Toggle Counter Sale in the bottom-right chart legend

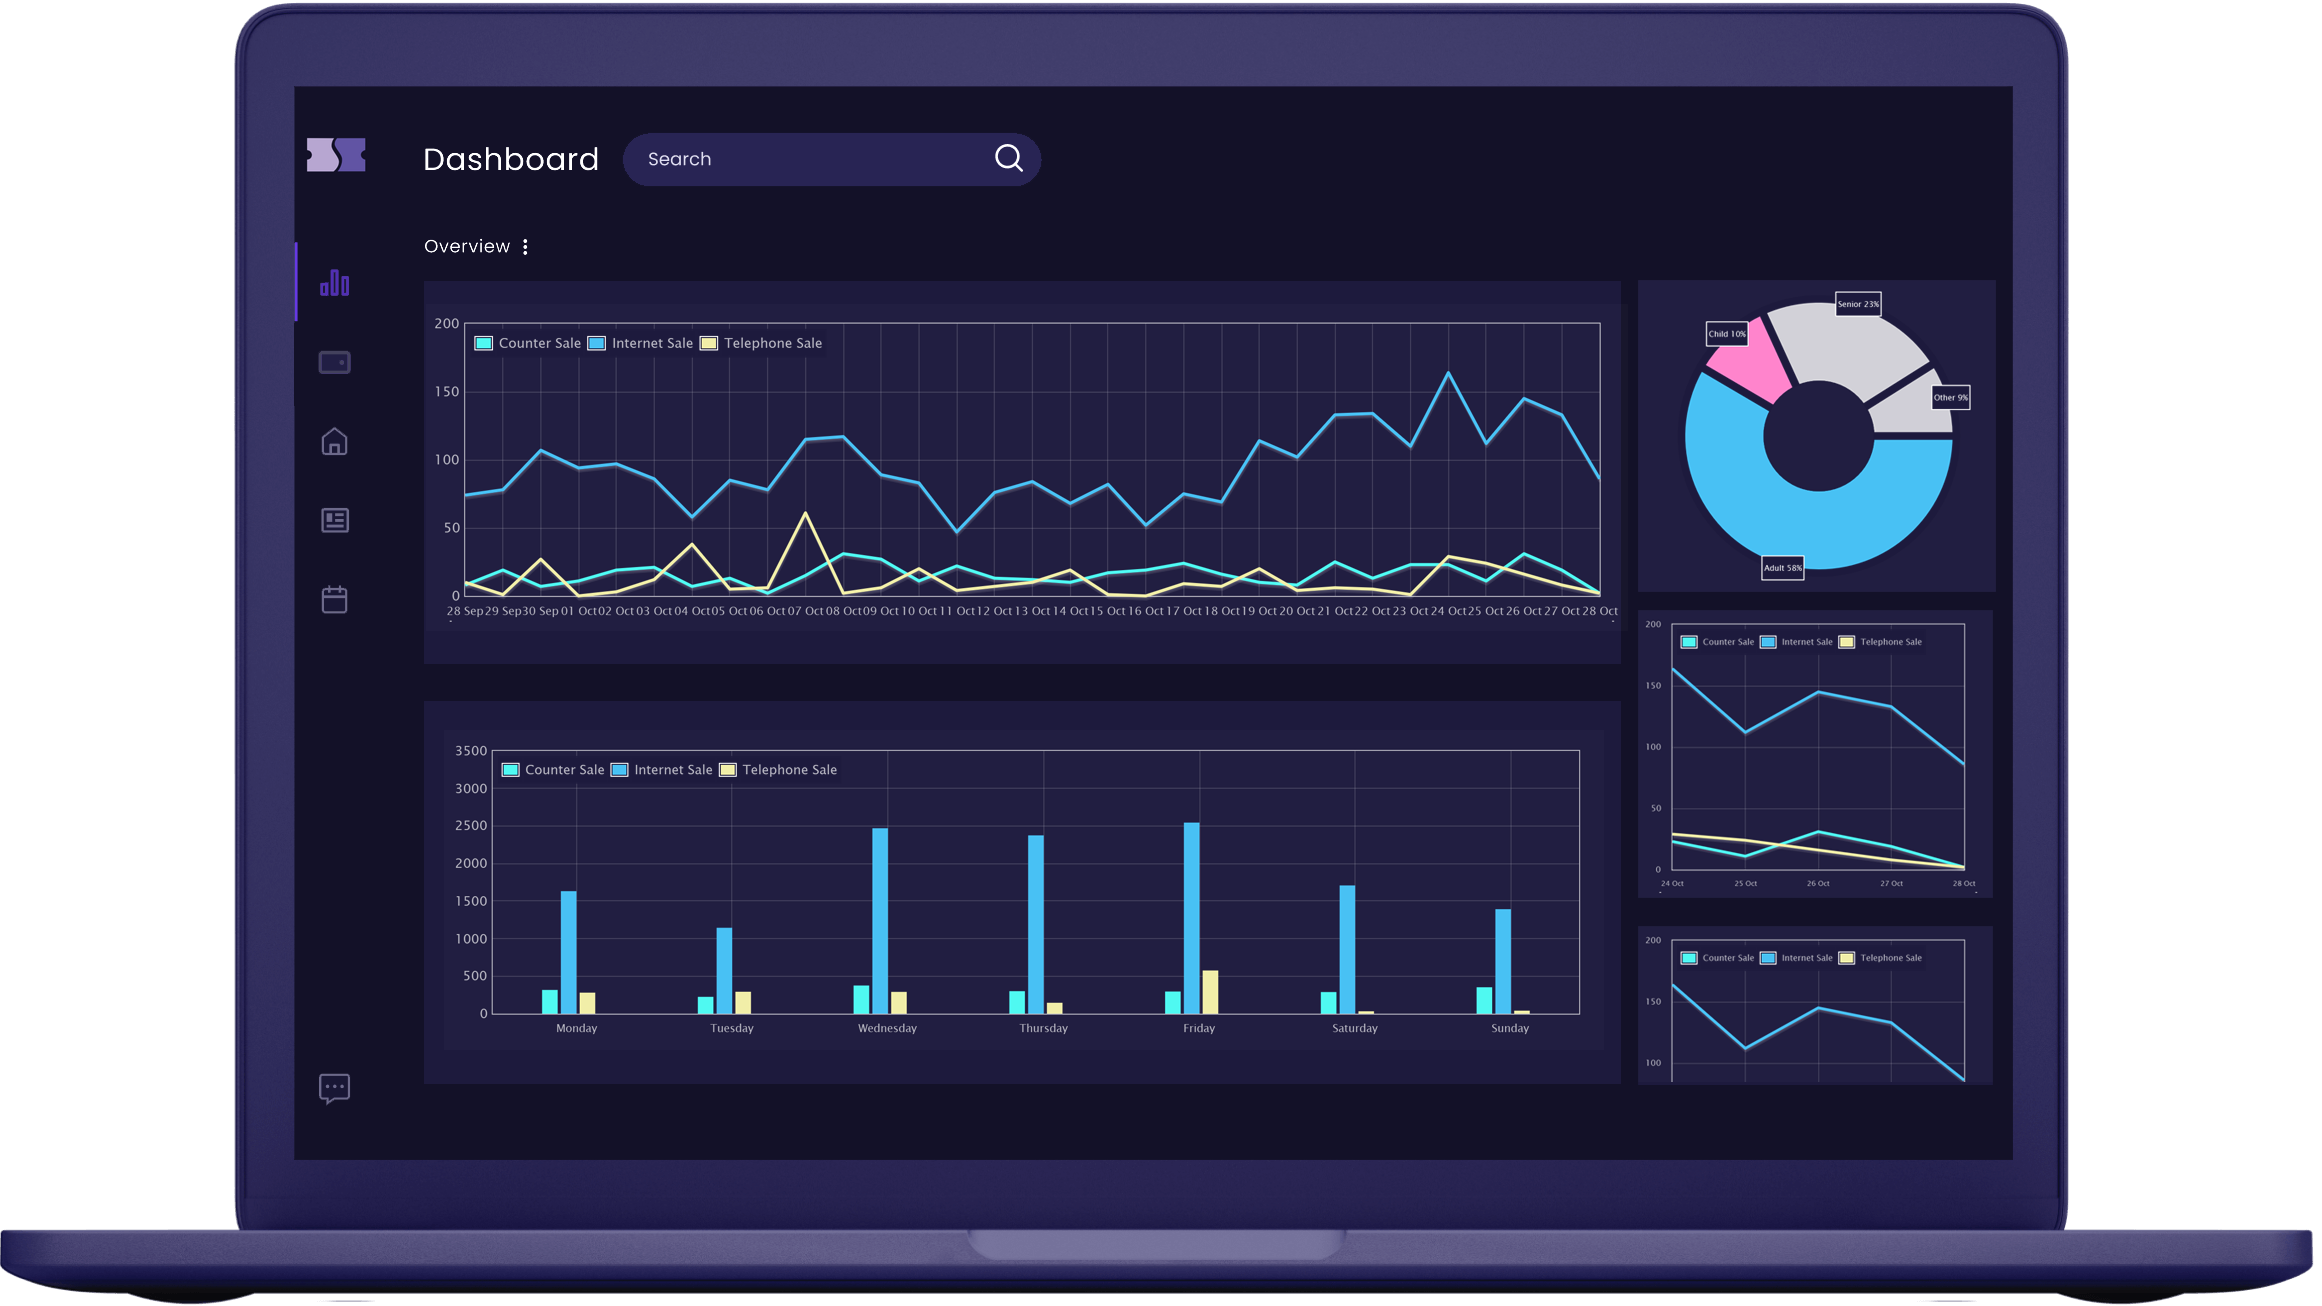1718,958
